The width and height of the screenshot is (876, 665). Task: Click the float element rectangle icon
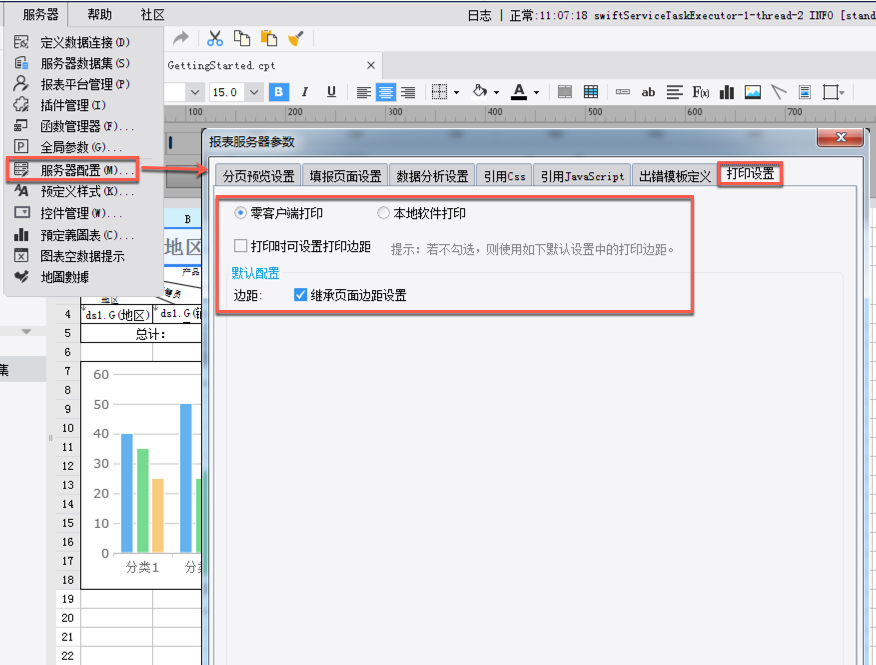pos(830,92)
